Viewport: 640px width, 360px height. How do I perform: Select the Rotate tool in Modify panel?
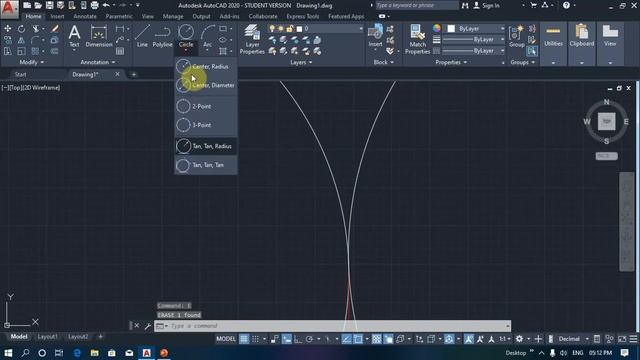21,29
